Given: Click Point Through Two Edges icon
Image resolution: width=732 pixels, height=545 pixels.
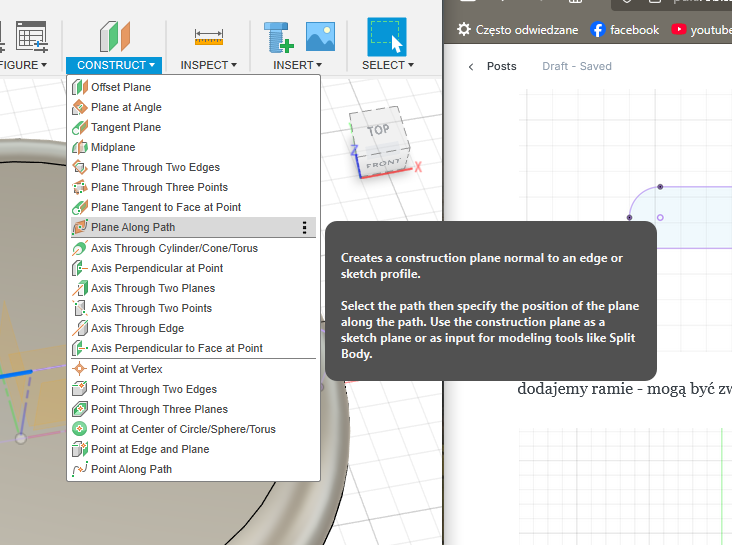Looking at the screenshot, I should click(80, 389).
